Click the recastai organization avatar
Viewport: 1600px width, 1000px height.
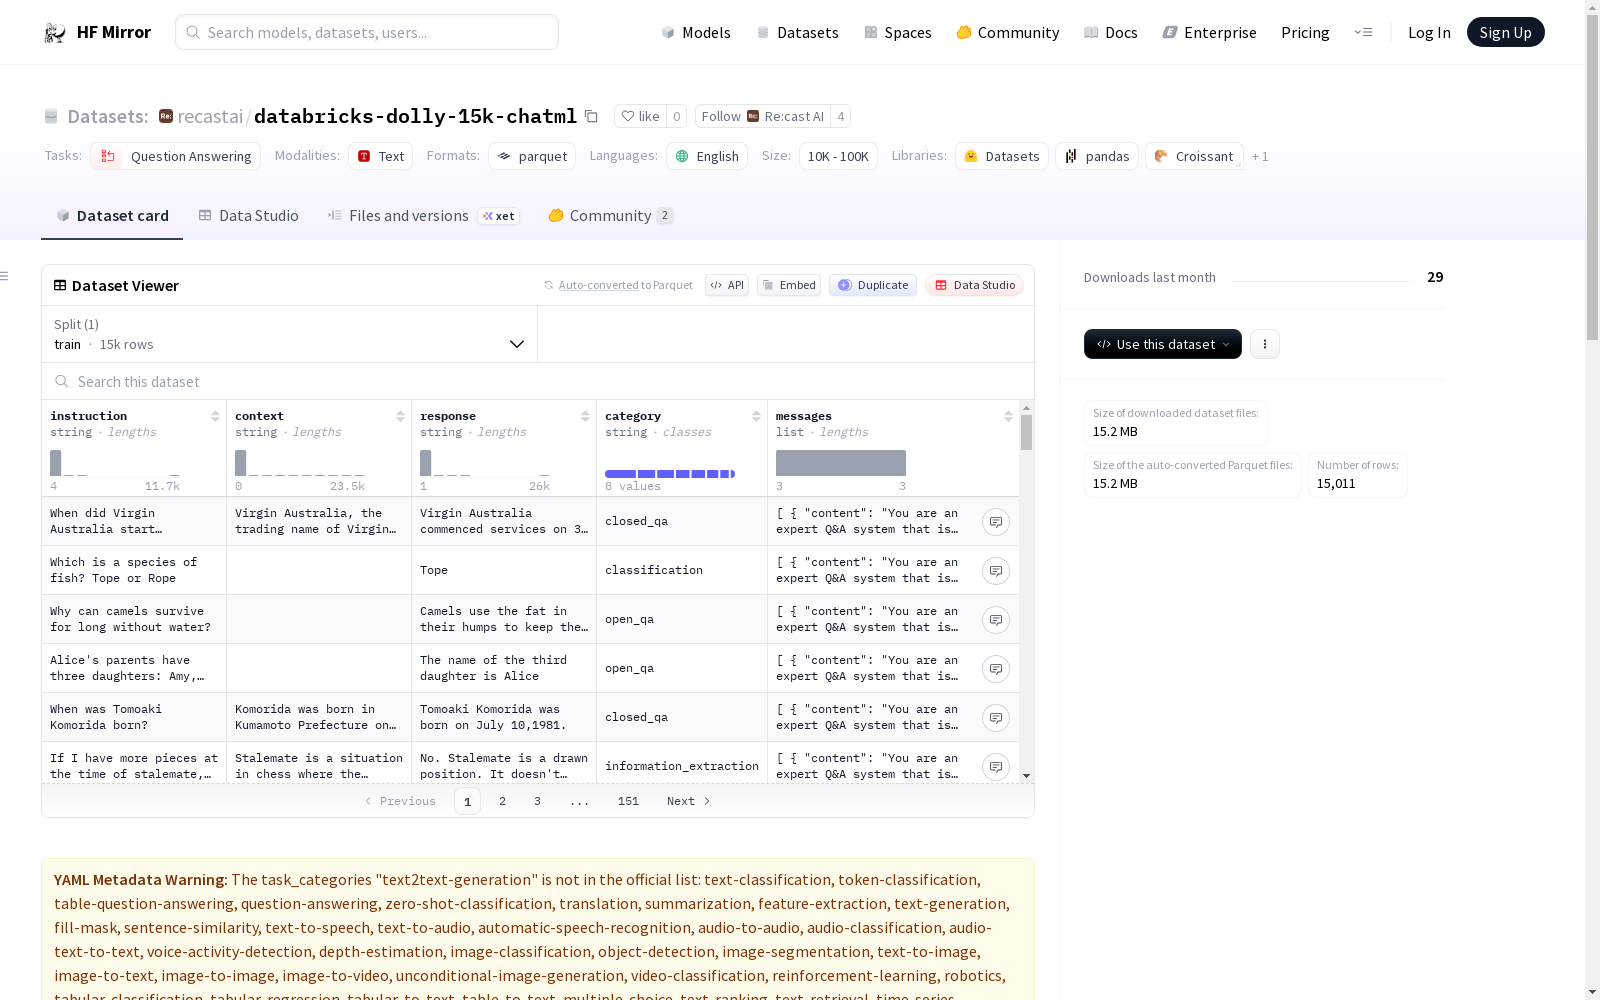point(166,116)
